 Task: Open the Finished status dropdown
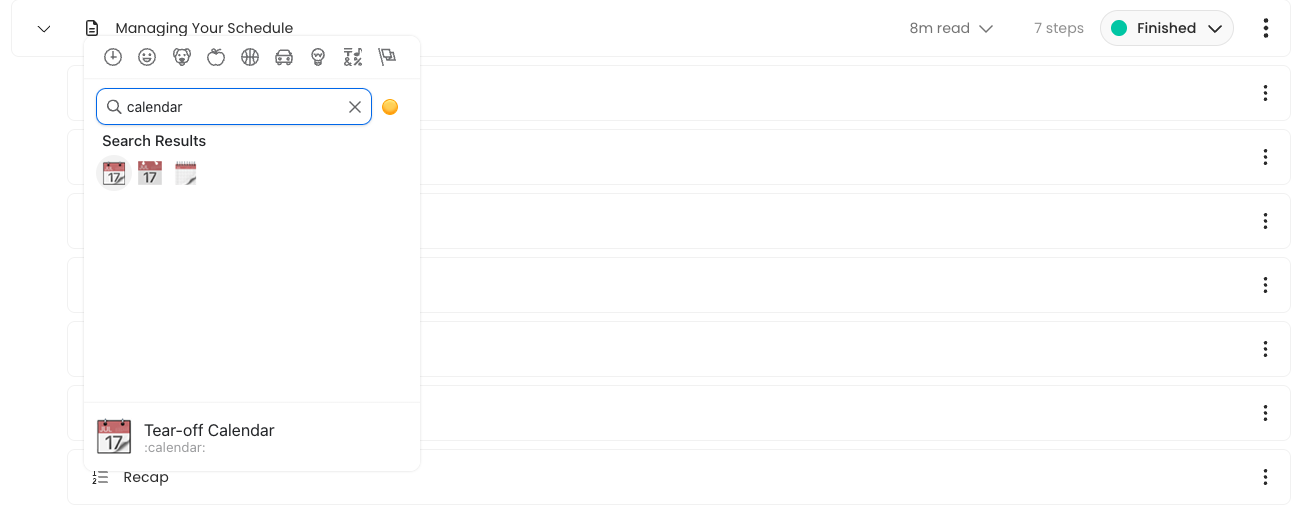click(1166, 29)
